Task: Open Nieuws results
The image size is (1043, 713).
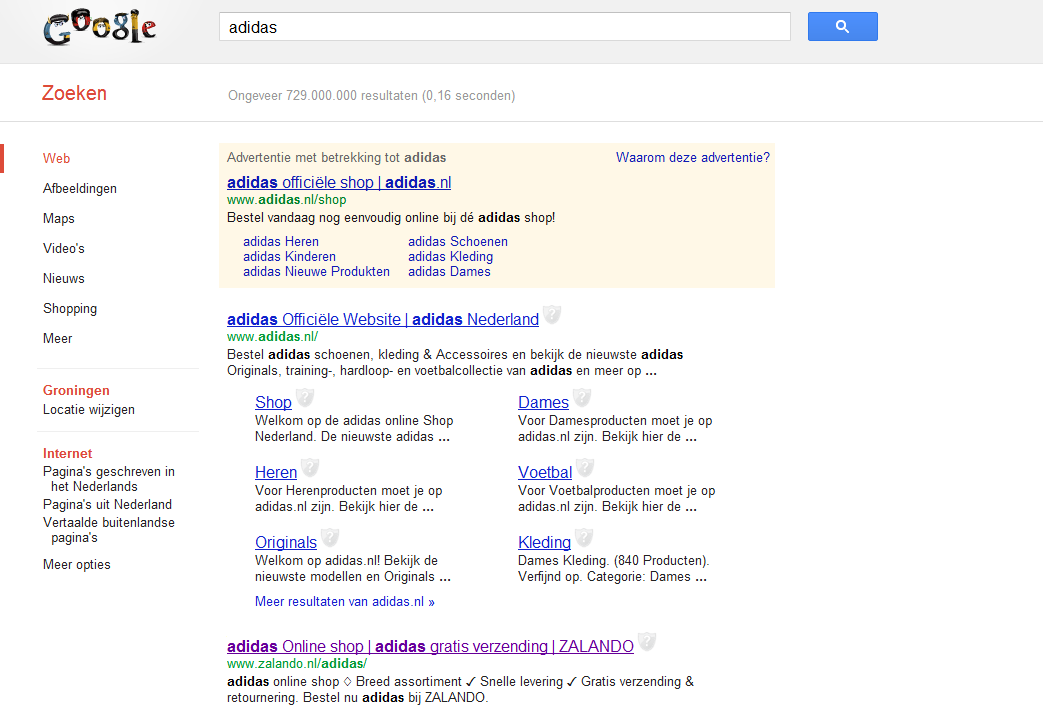Action: pyautogui.click(x=64, y=278)
